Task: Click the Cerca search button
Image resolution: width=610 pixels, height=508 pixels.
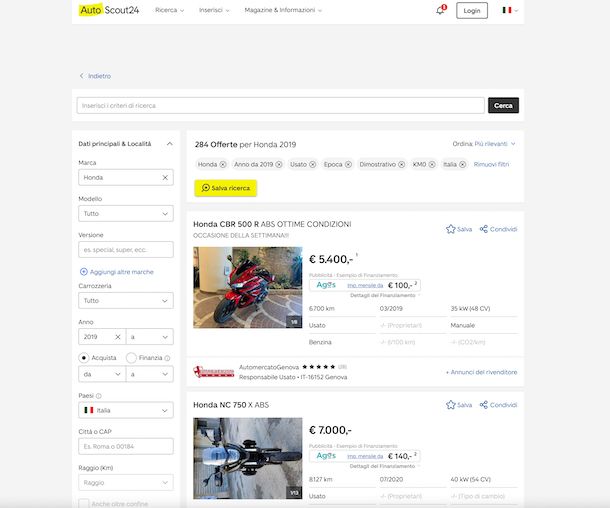Action: [x=503, y=105]
